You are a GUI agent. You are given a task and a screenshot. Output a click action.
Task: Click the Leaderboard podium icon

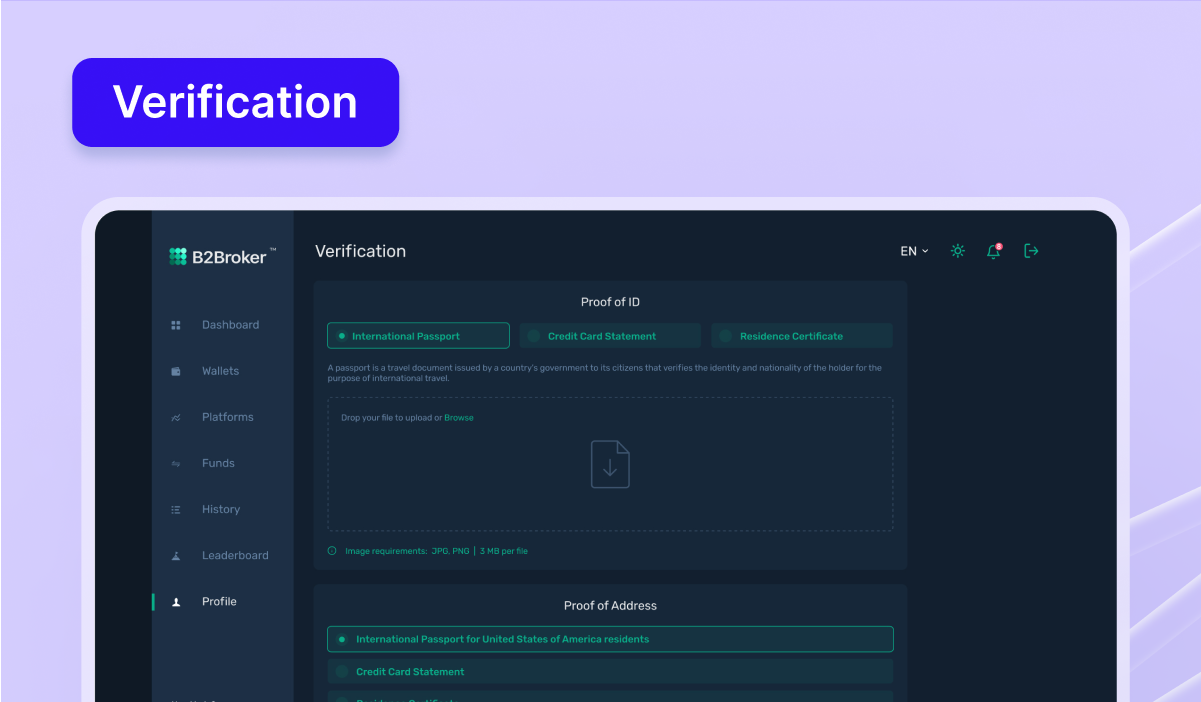click(x=176, y=555)
